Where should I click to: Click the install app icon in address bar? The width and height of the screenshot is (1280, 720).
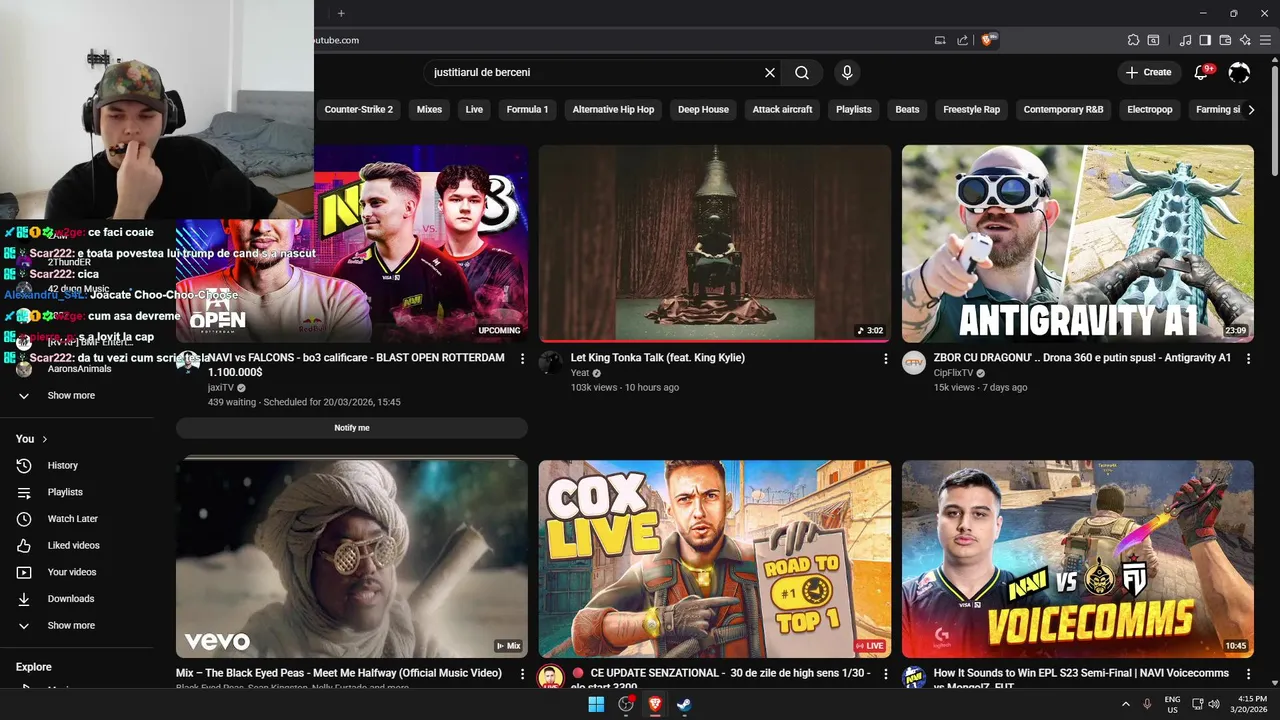coord(940,40)
